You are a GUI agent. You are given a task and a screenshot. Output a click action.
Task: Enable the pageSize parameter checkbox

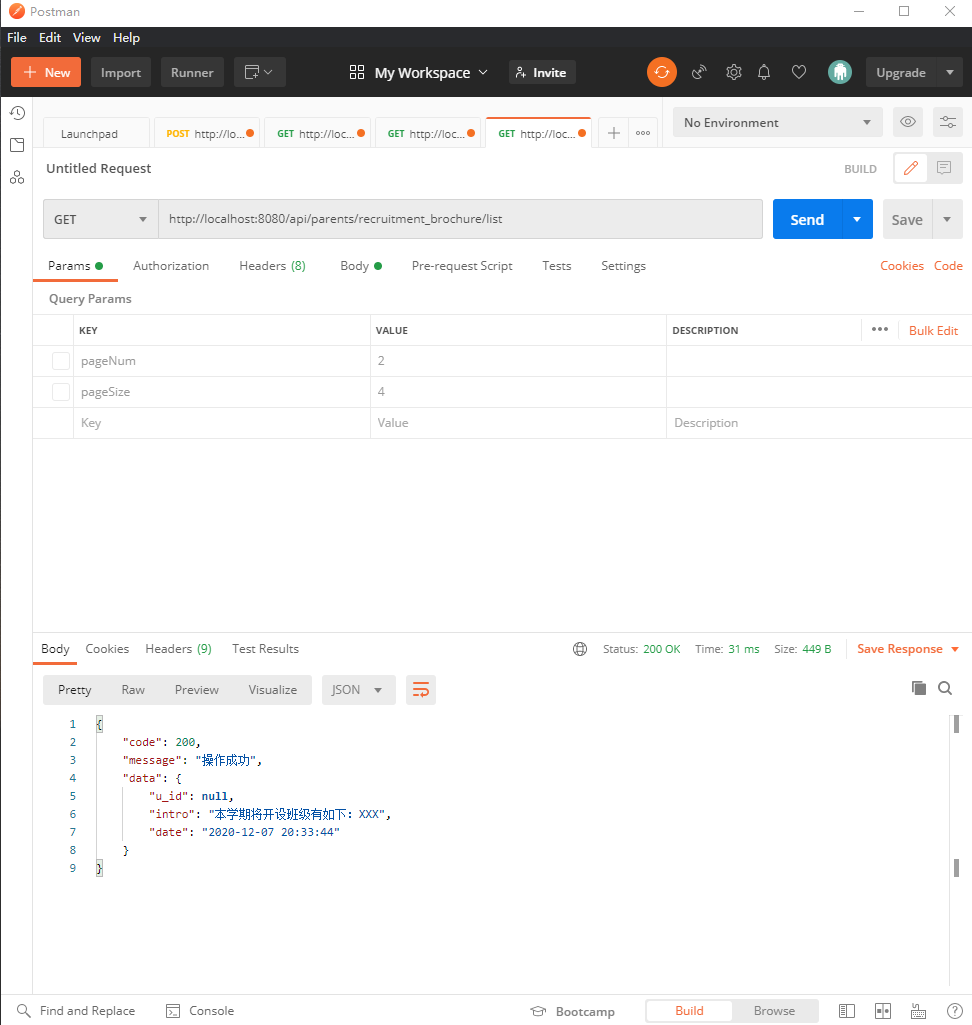pyautogui.click(x=61, y=392)
